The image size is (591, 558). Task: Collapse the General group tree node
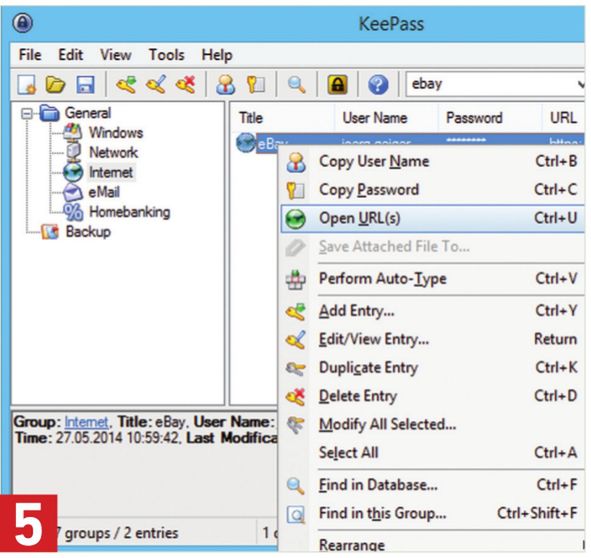[x=27, y=113]
